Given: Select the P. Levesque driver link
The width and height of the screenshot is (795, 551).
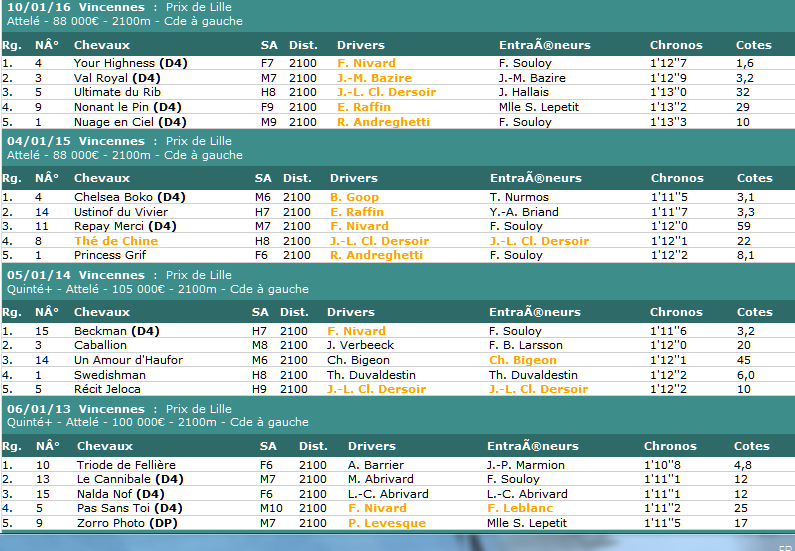Looking at the screenshot, I should pos(387,523).
